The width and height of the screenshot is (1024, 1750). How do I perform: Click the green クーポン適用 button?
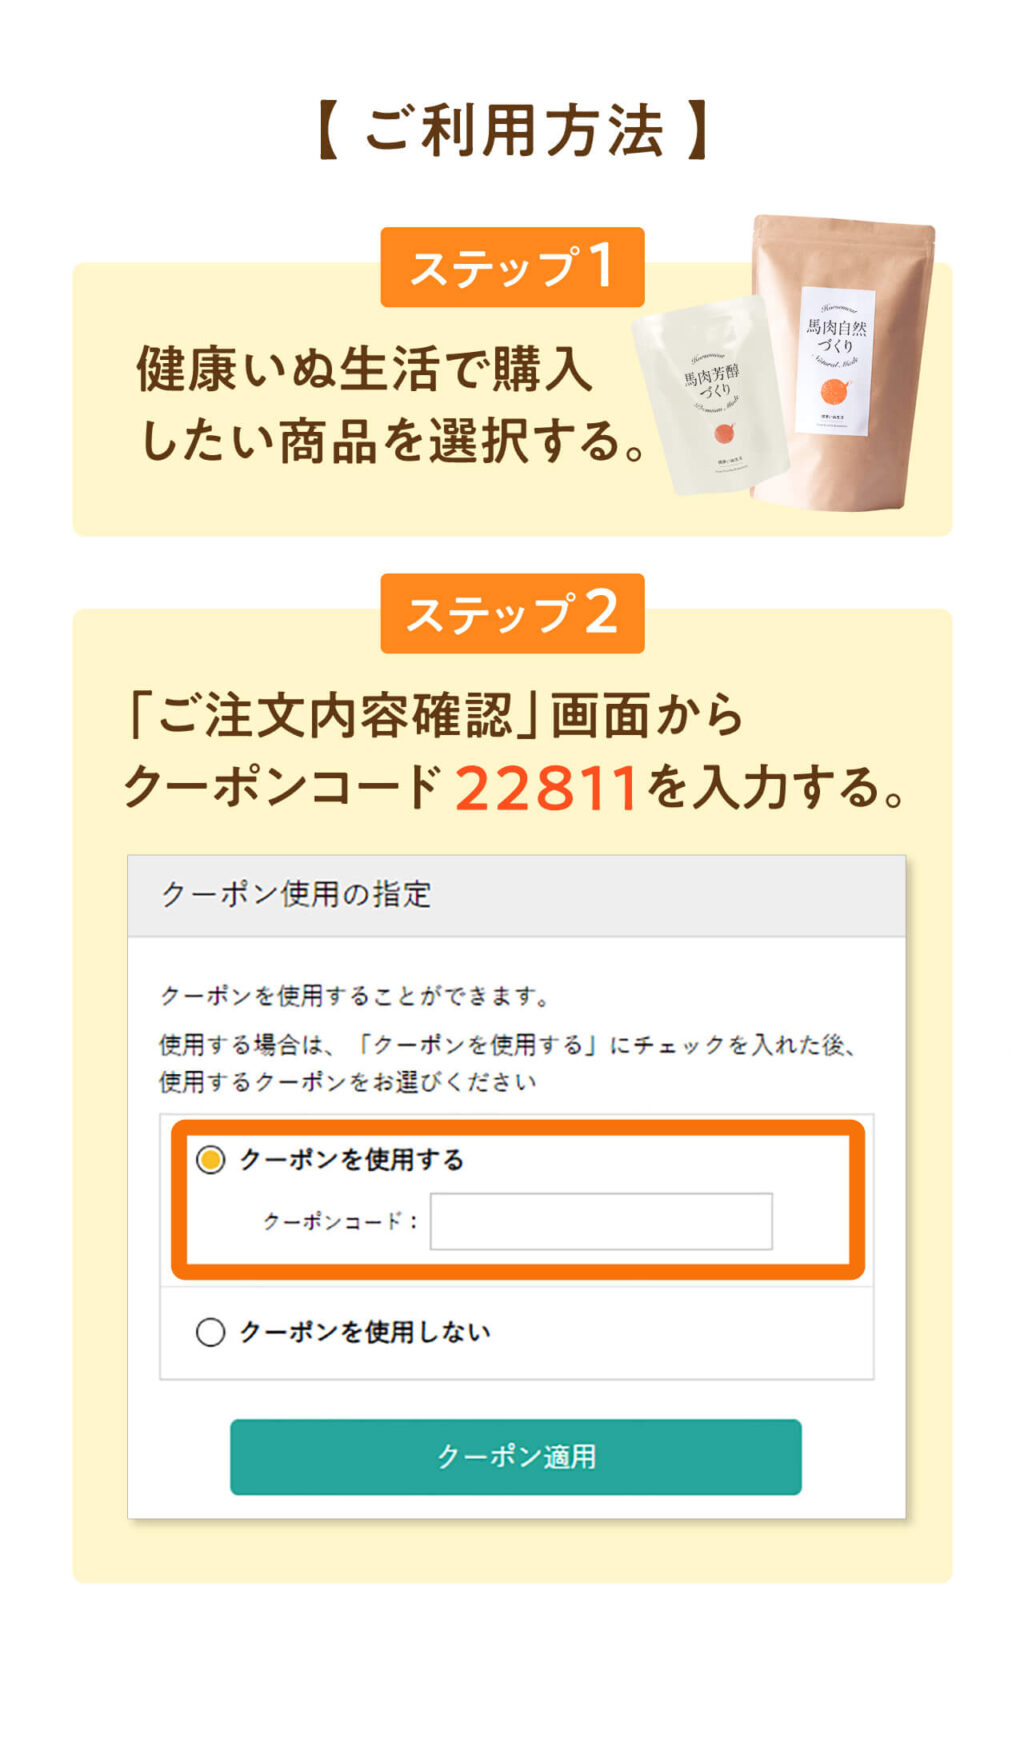click(x=515, y=1456)
